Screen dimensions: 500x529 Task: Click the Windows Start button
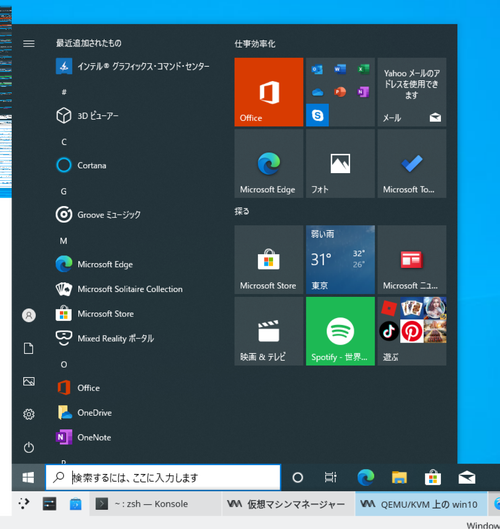pyautogui.click(x=28, y=477)
